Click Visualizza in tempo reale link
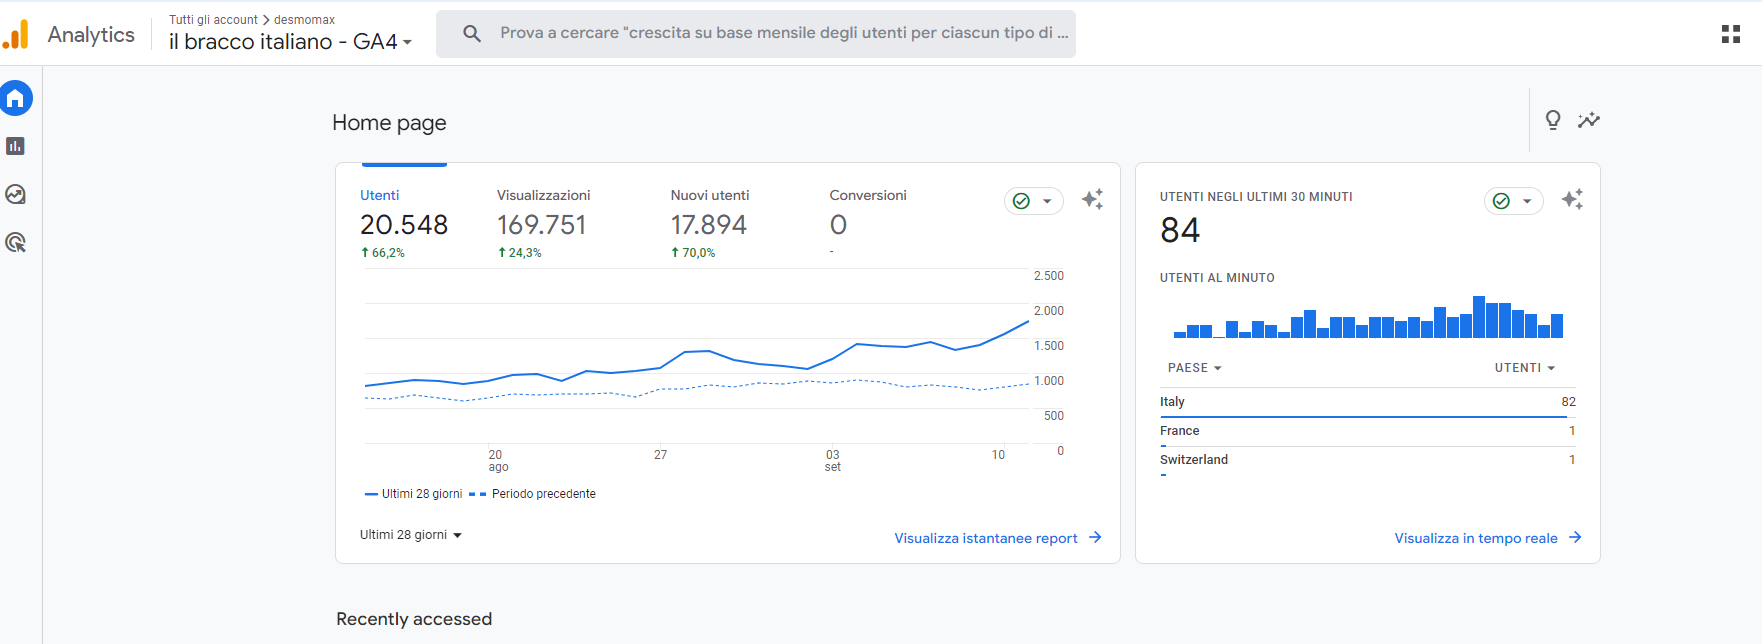This screenshot has height=644, width=1762. coord(1487,538)
